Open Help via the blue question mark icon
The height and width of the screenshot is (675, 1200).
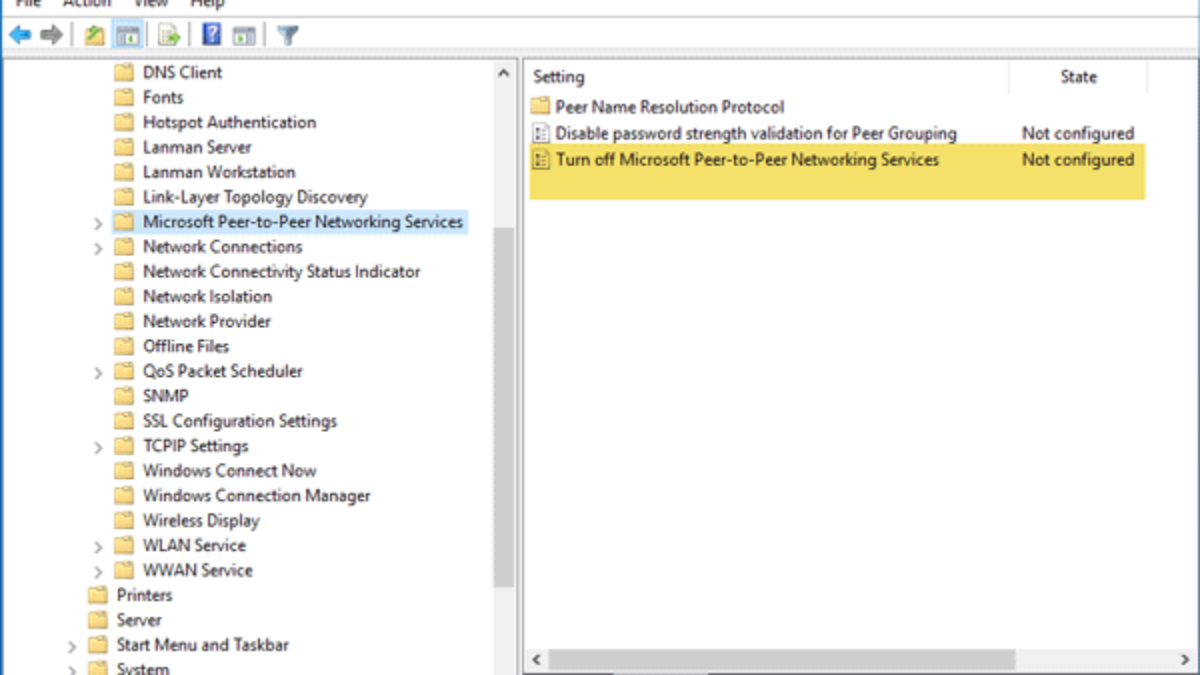[211, 36]
